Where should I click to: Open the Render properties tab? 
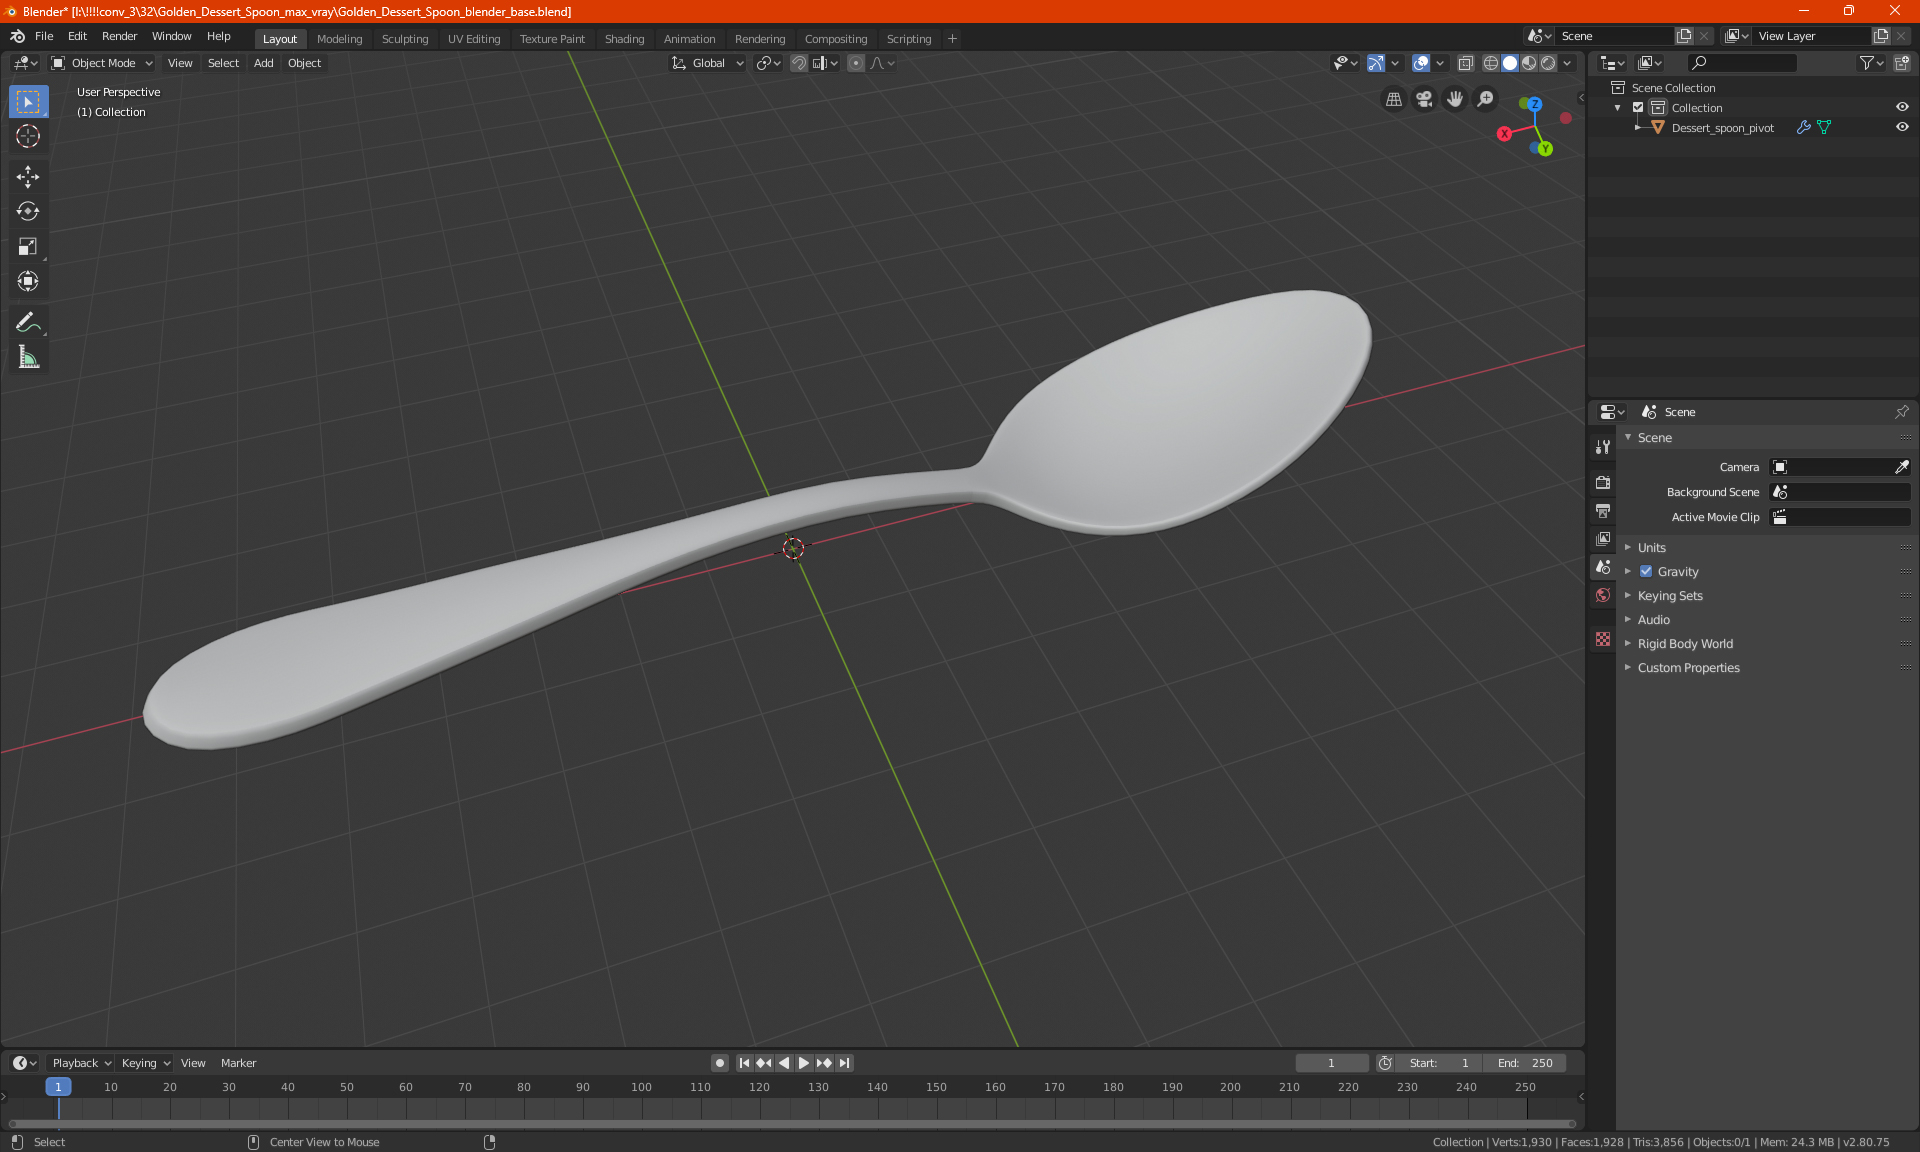click(1603, 482)
